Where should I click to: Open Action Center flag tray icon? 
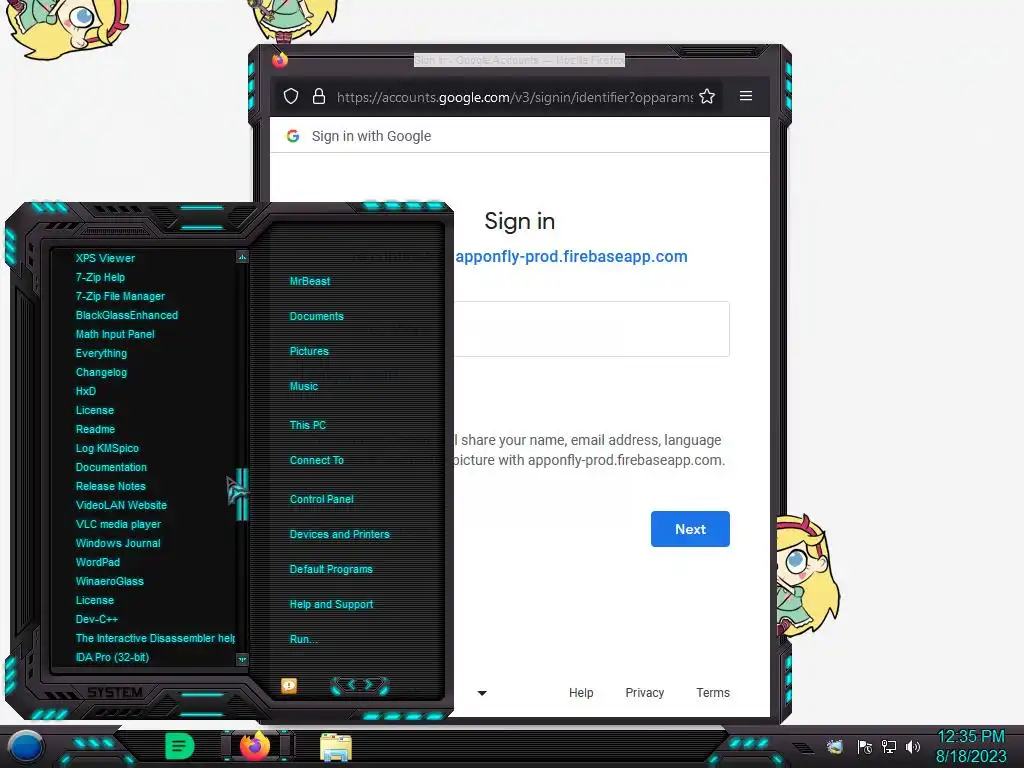click(865, 746)
